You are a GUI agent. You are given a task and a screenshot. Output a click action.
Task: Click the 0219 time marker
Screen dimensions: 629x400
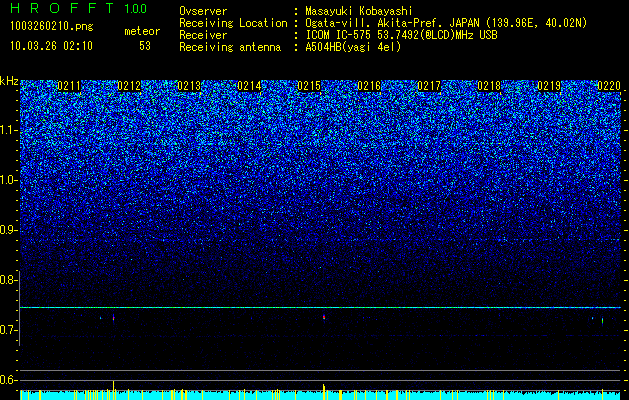[x=549, y=86]
